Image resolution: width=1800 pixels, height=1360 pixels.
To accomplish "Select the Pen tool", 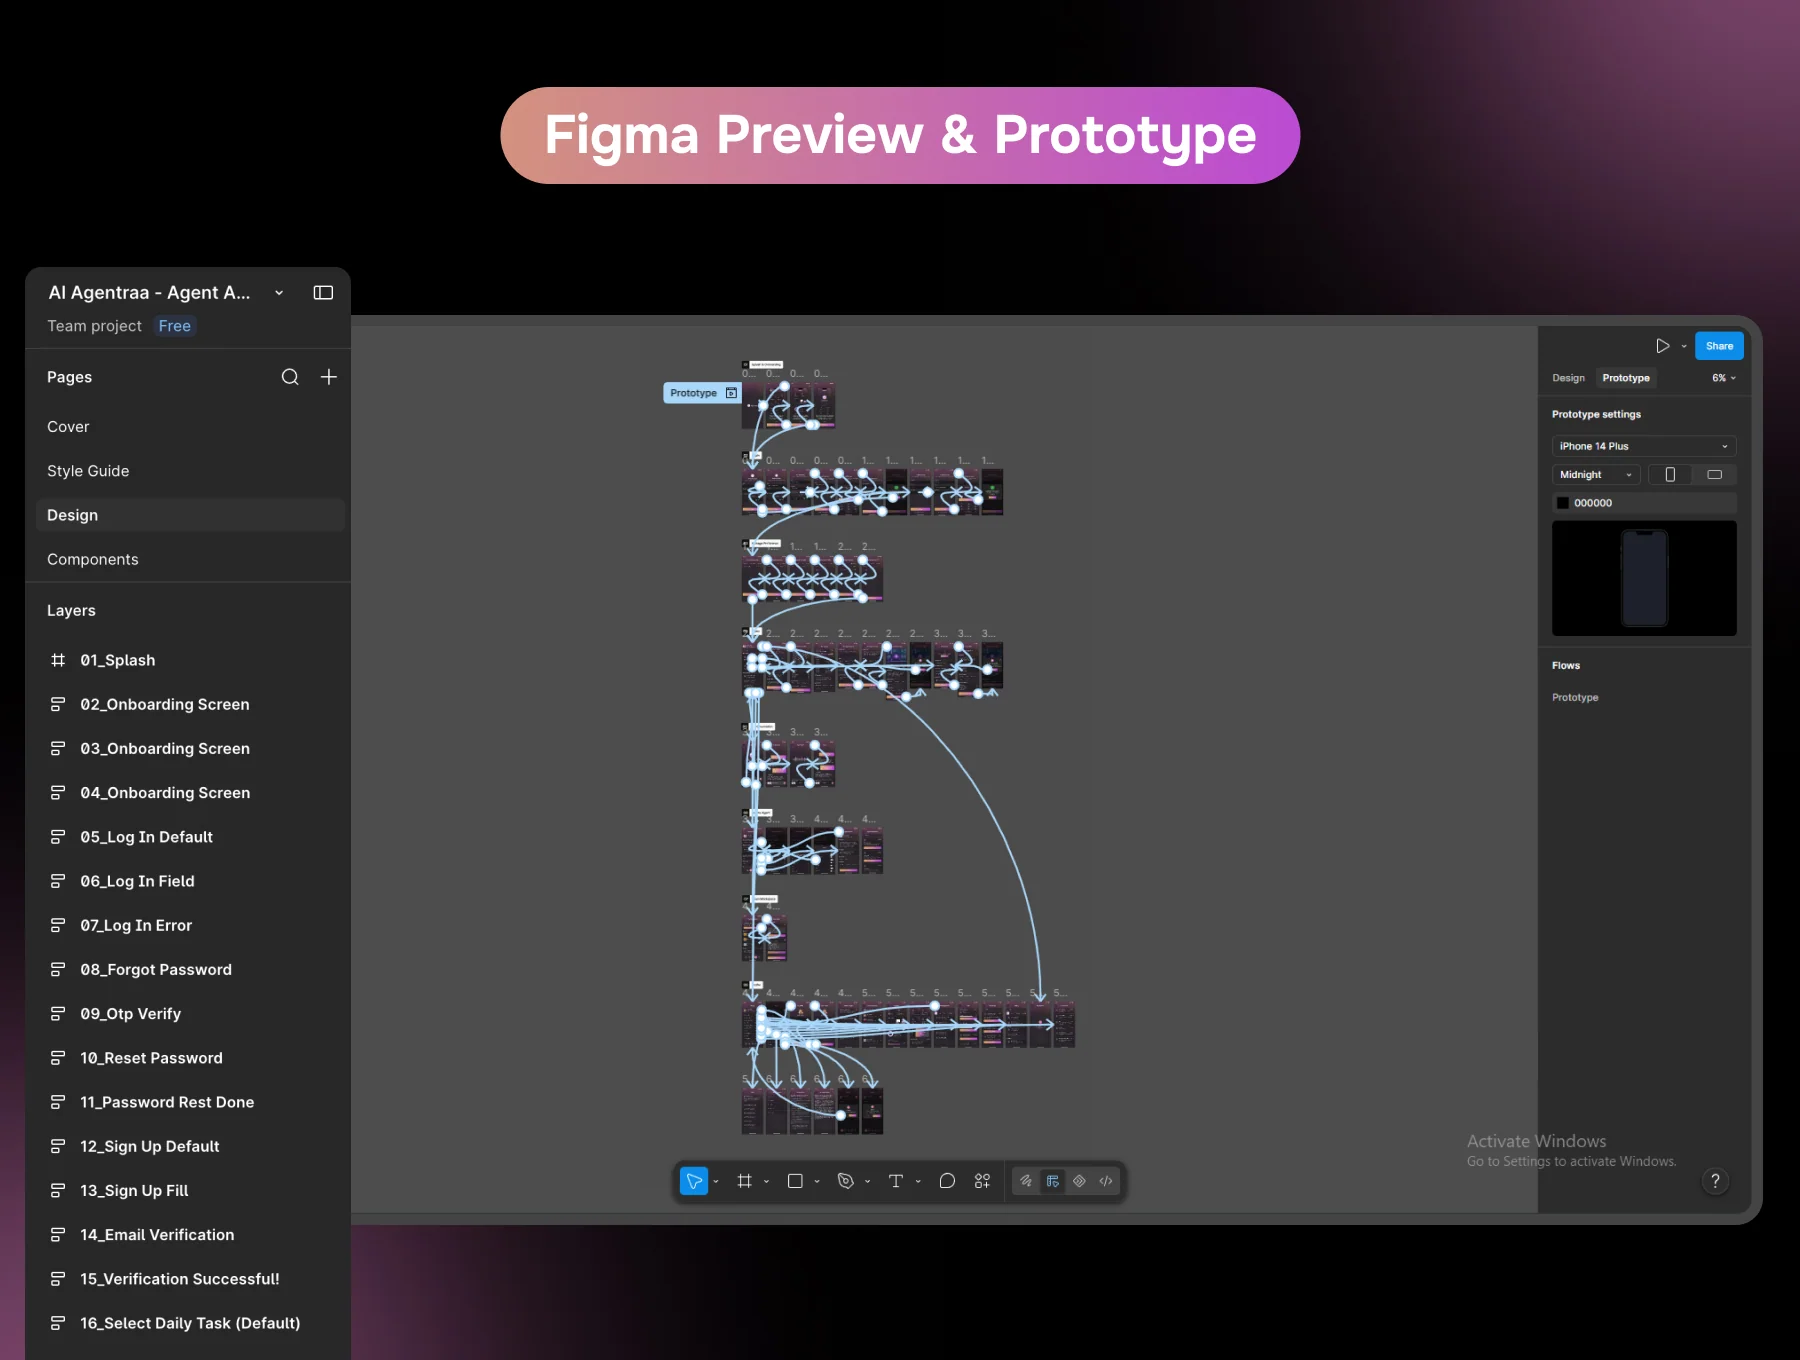I will (845, 1181).
